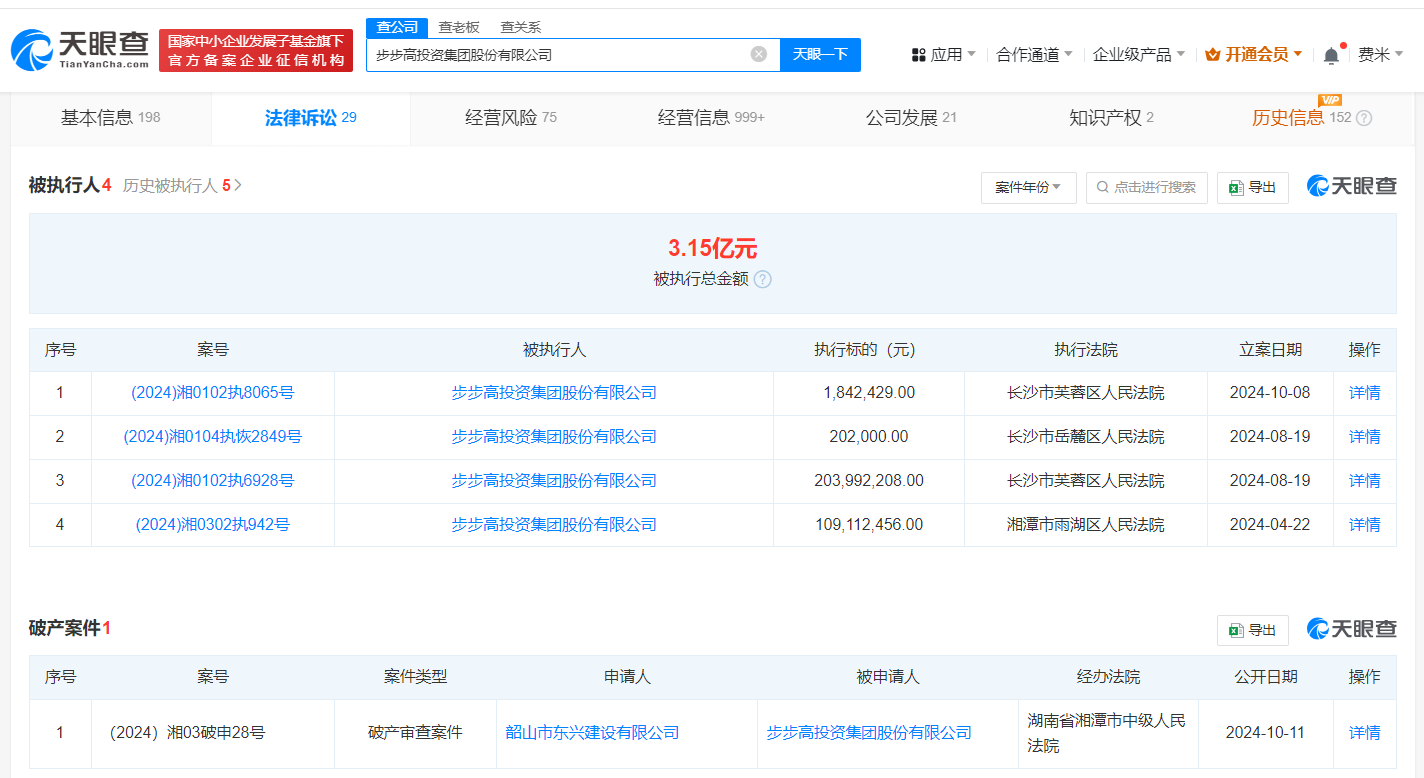Click the Tianyancha logo icon

32,50
